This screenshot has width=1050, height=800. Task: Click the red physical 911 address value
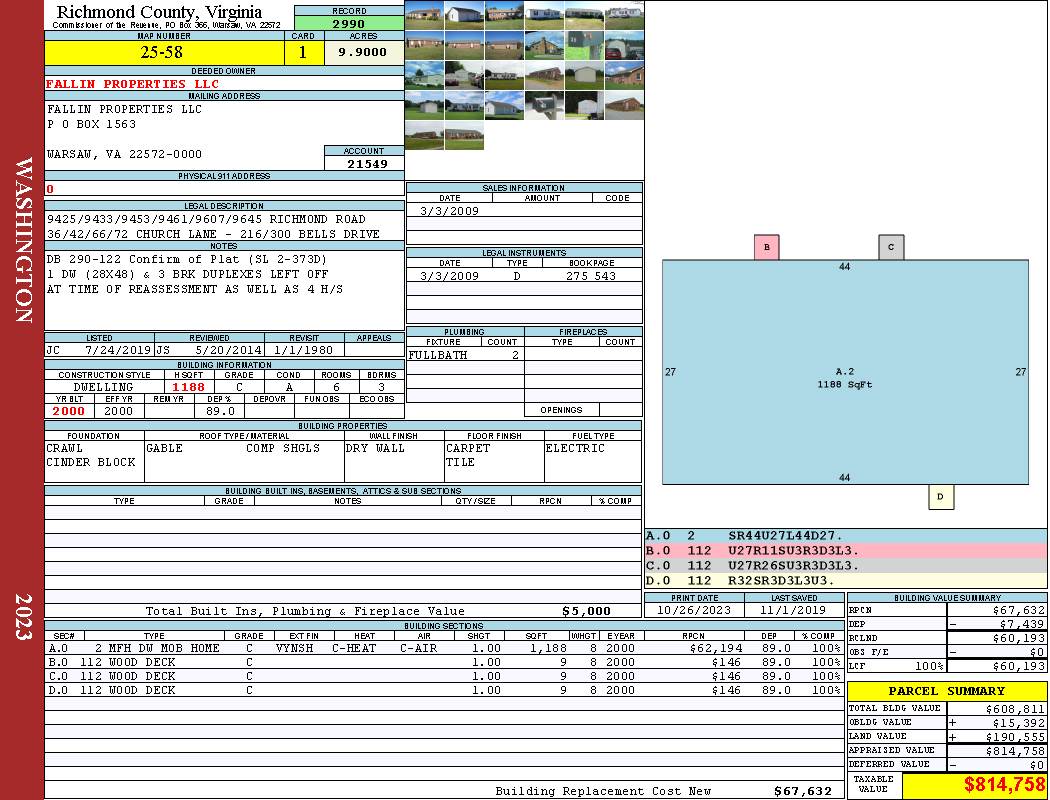(x=50, y=189)
